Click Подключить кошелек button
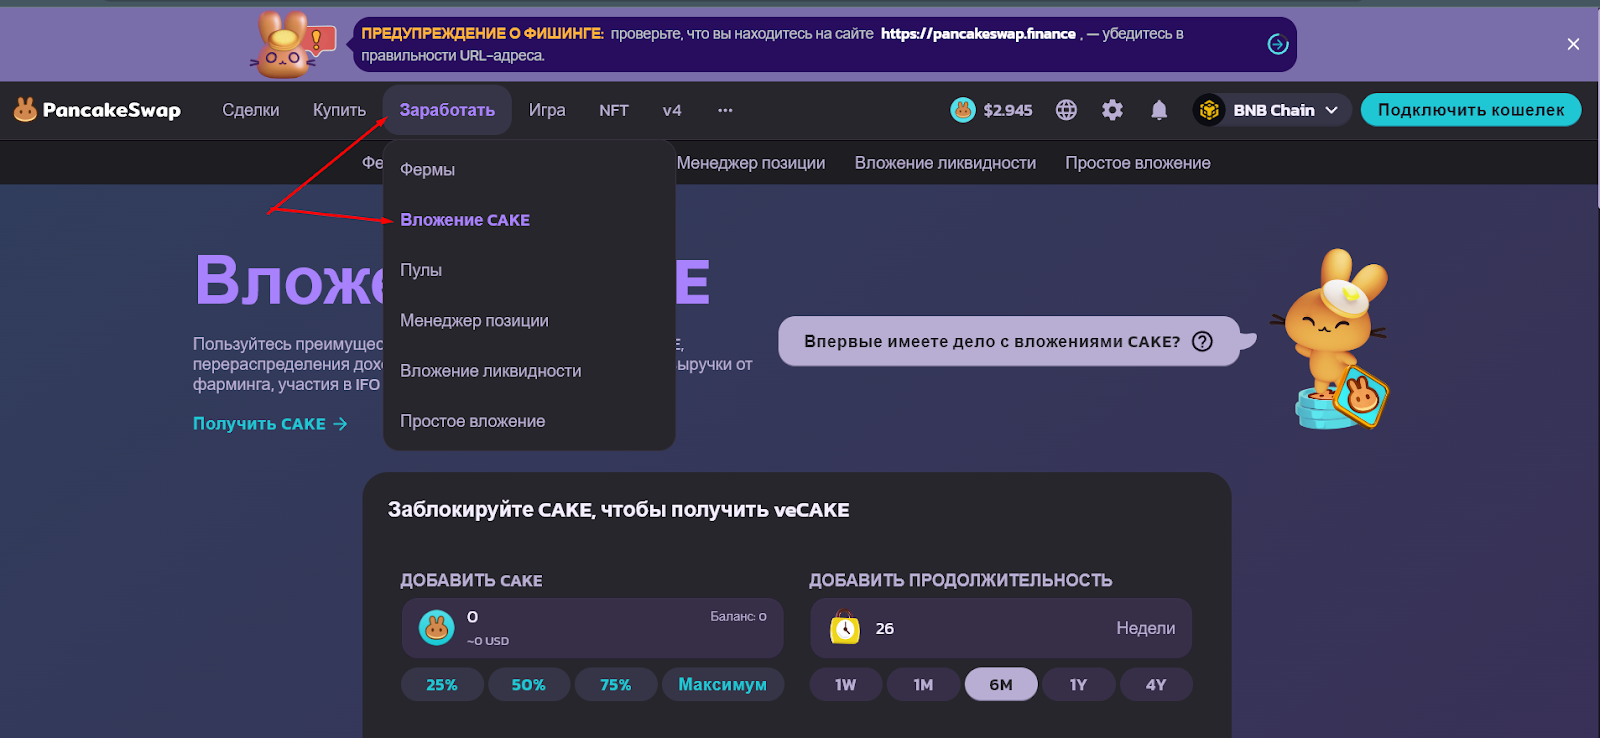 click(1471, 110)
